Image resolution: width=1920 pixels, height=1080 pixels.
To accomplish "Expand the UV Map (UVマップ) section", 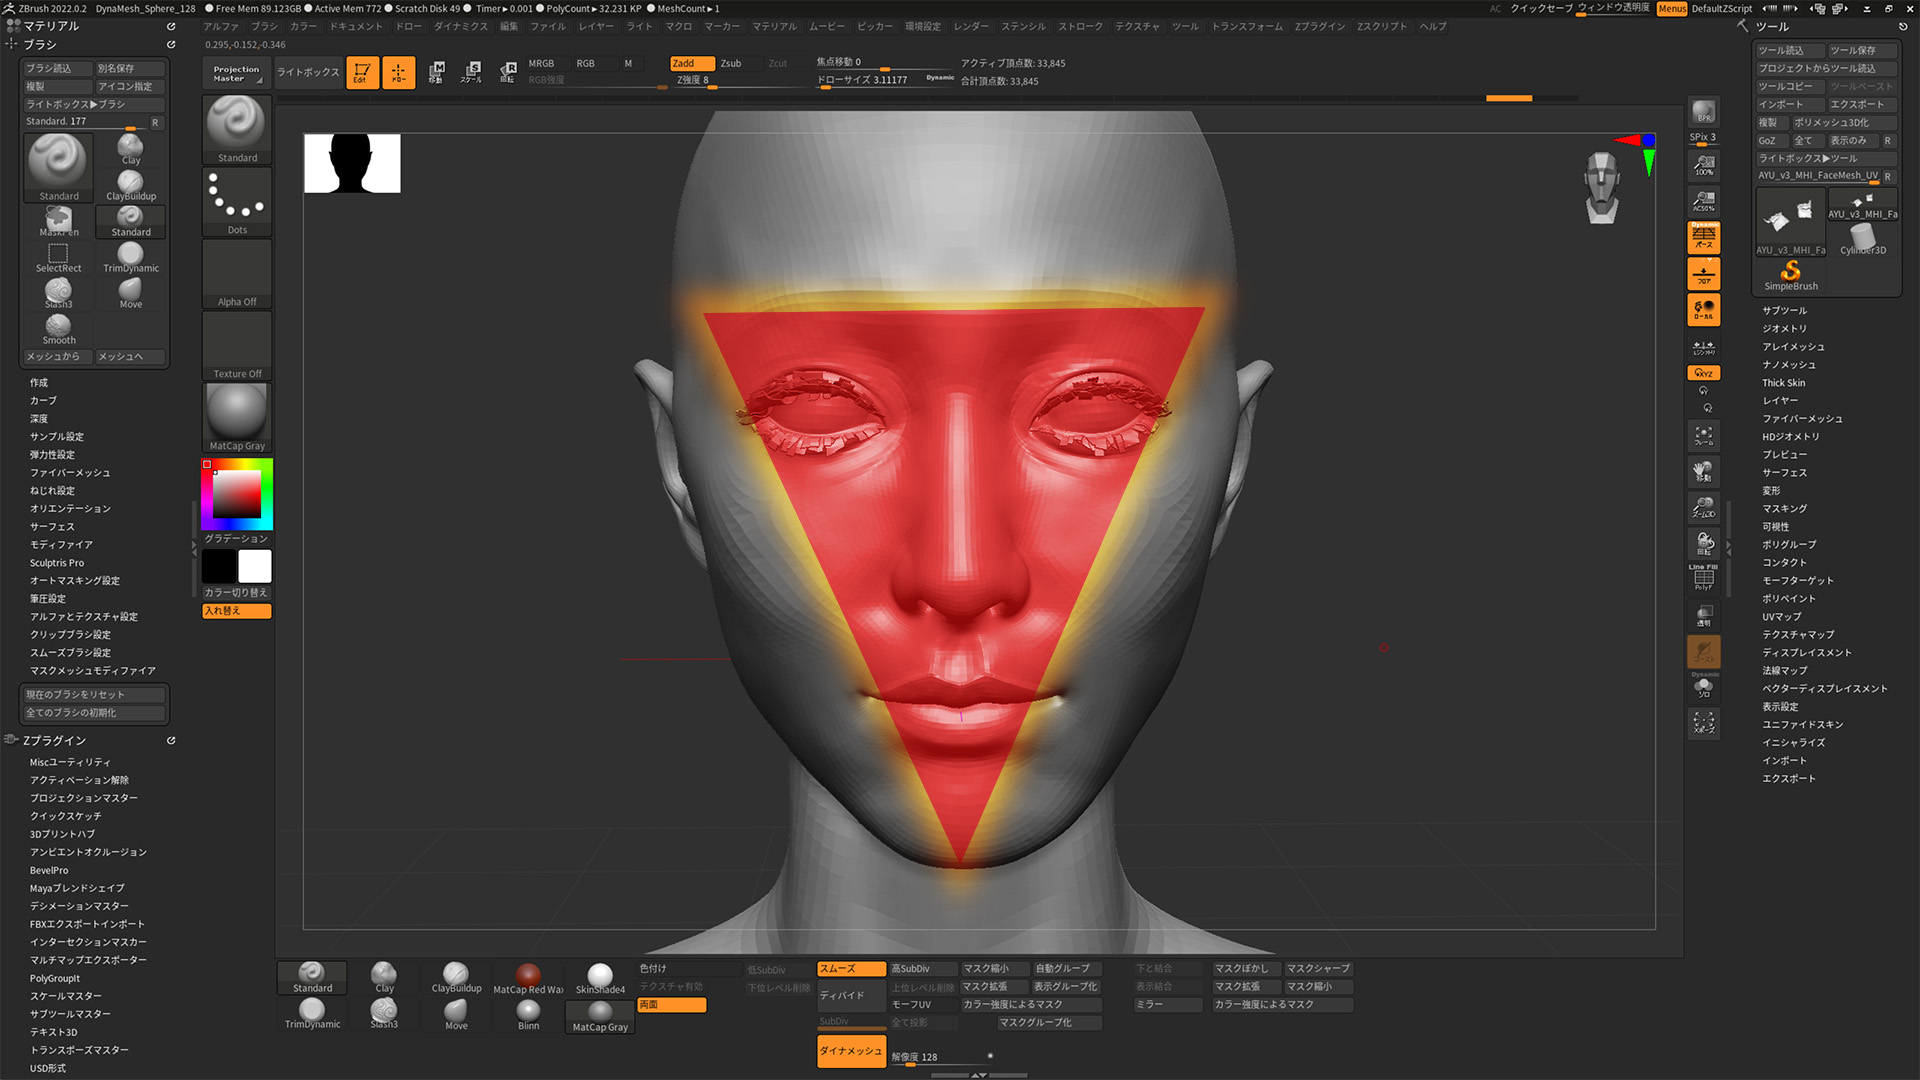I will coord(1781,617).
